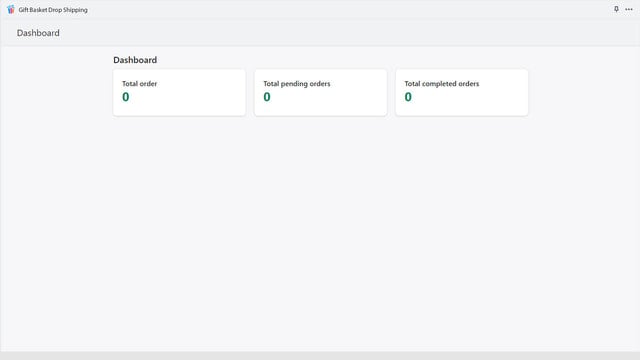The width and height of the screenshot is (640, 360).
Task: Open the three-dots more options menu
Action: [x=629, y=9]
